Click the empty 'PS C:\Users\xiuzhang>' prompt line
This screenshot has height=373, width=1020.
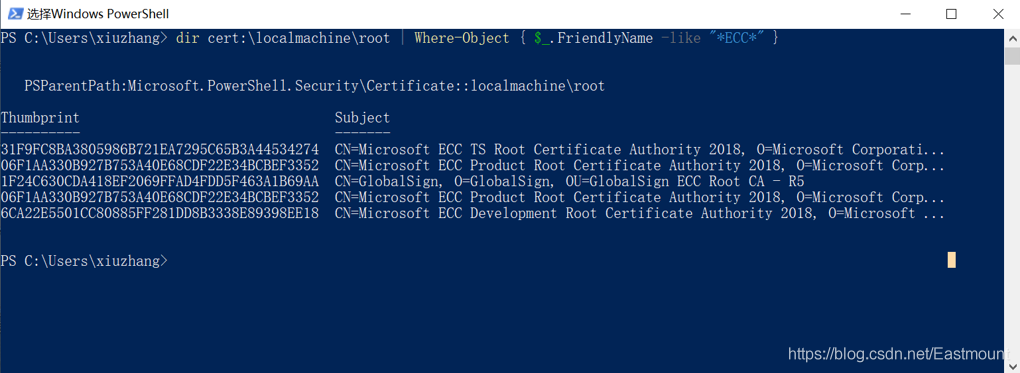[84, 261]
